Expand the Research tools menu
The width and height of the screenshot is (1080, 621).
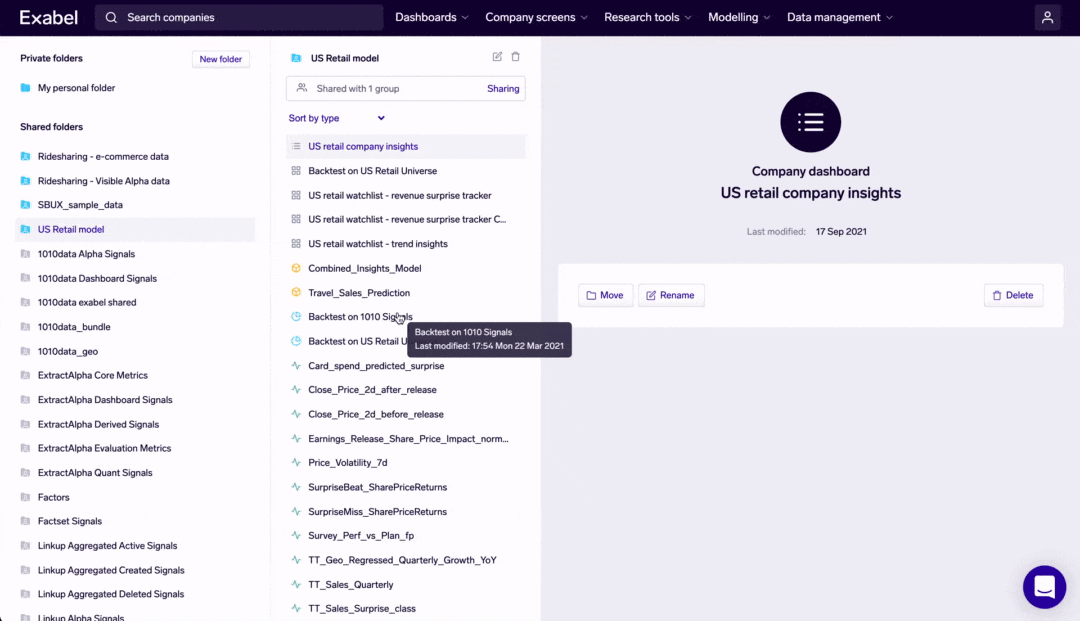coord(647,17)
